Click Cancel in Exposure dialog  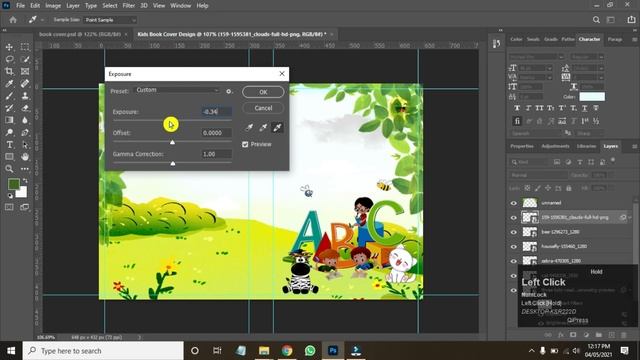(x=263, y=108)
